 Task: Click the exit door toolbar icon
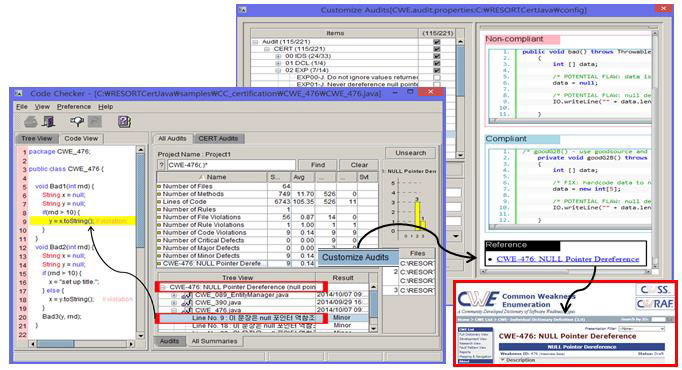click(x=48, y=122)
